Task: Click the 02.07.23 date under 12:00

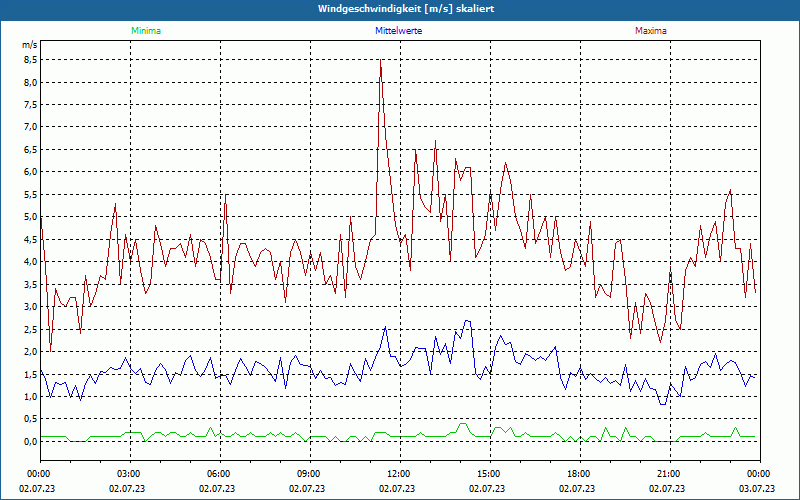Action: (x=399, y=488)
